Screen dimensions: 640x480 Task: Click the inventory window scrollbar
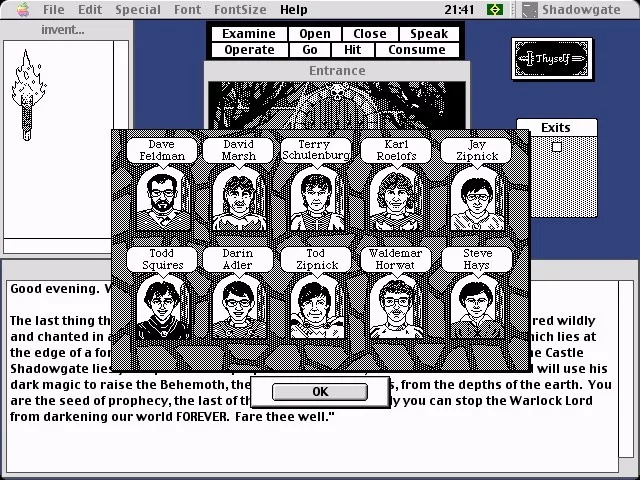121,139
